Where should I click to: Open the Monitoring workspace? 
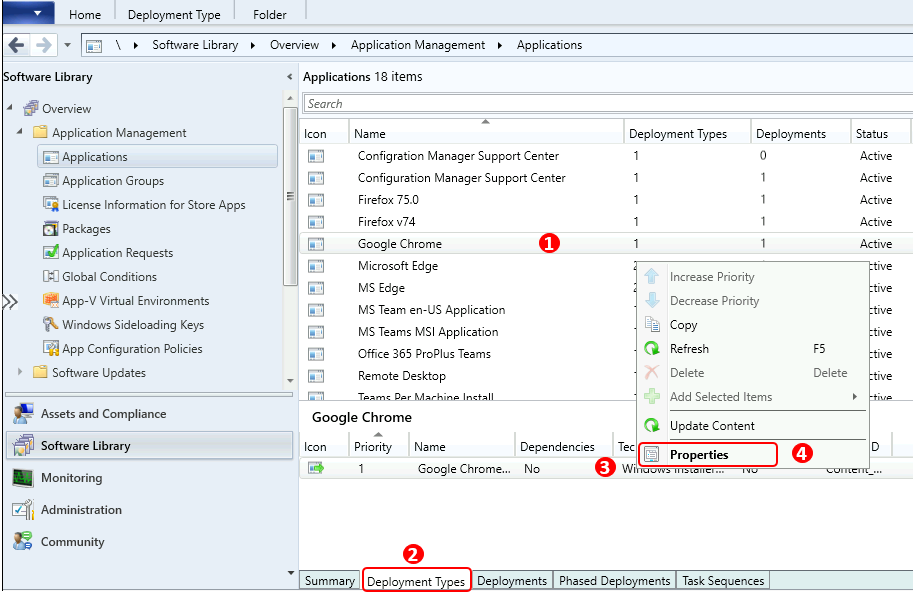pos(149,478)
